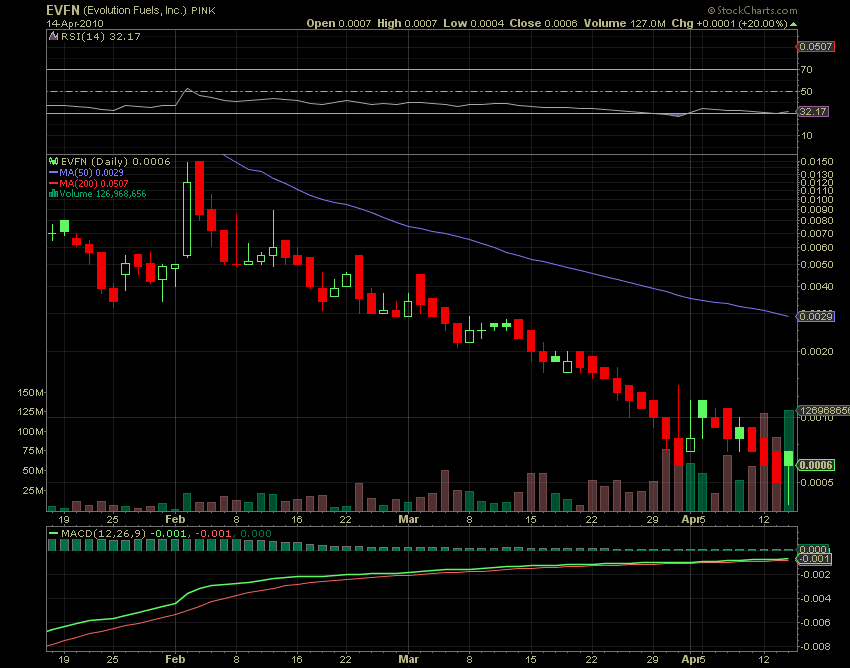Click the Feb date label below the MACD panel
Image resolution: width=850 pixels, height=668 pixels.
[175, 659]
